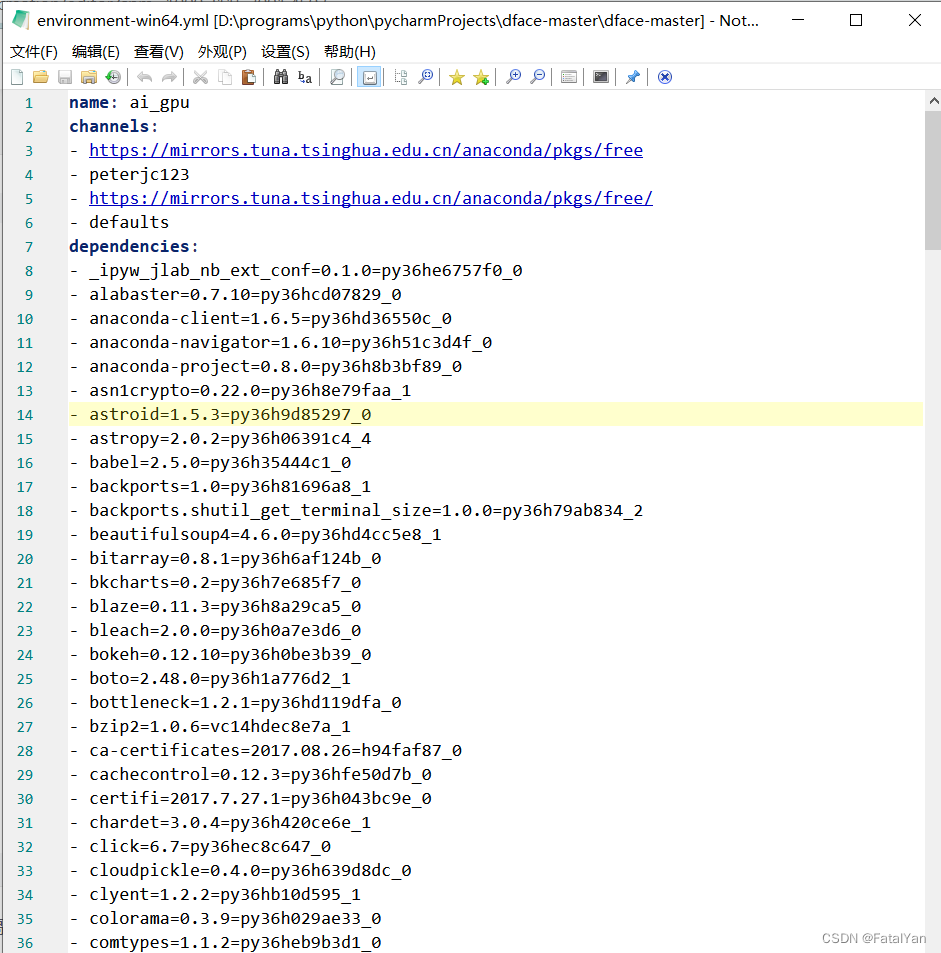Screen dimensions: 941x953
Task: Create a new file with the New icon
Action: pos(16,77)
